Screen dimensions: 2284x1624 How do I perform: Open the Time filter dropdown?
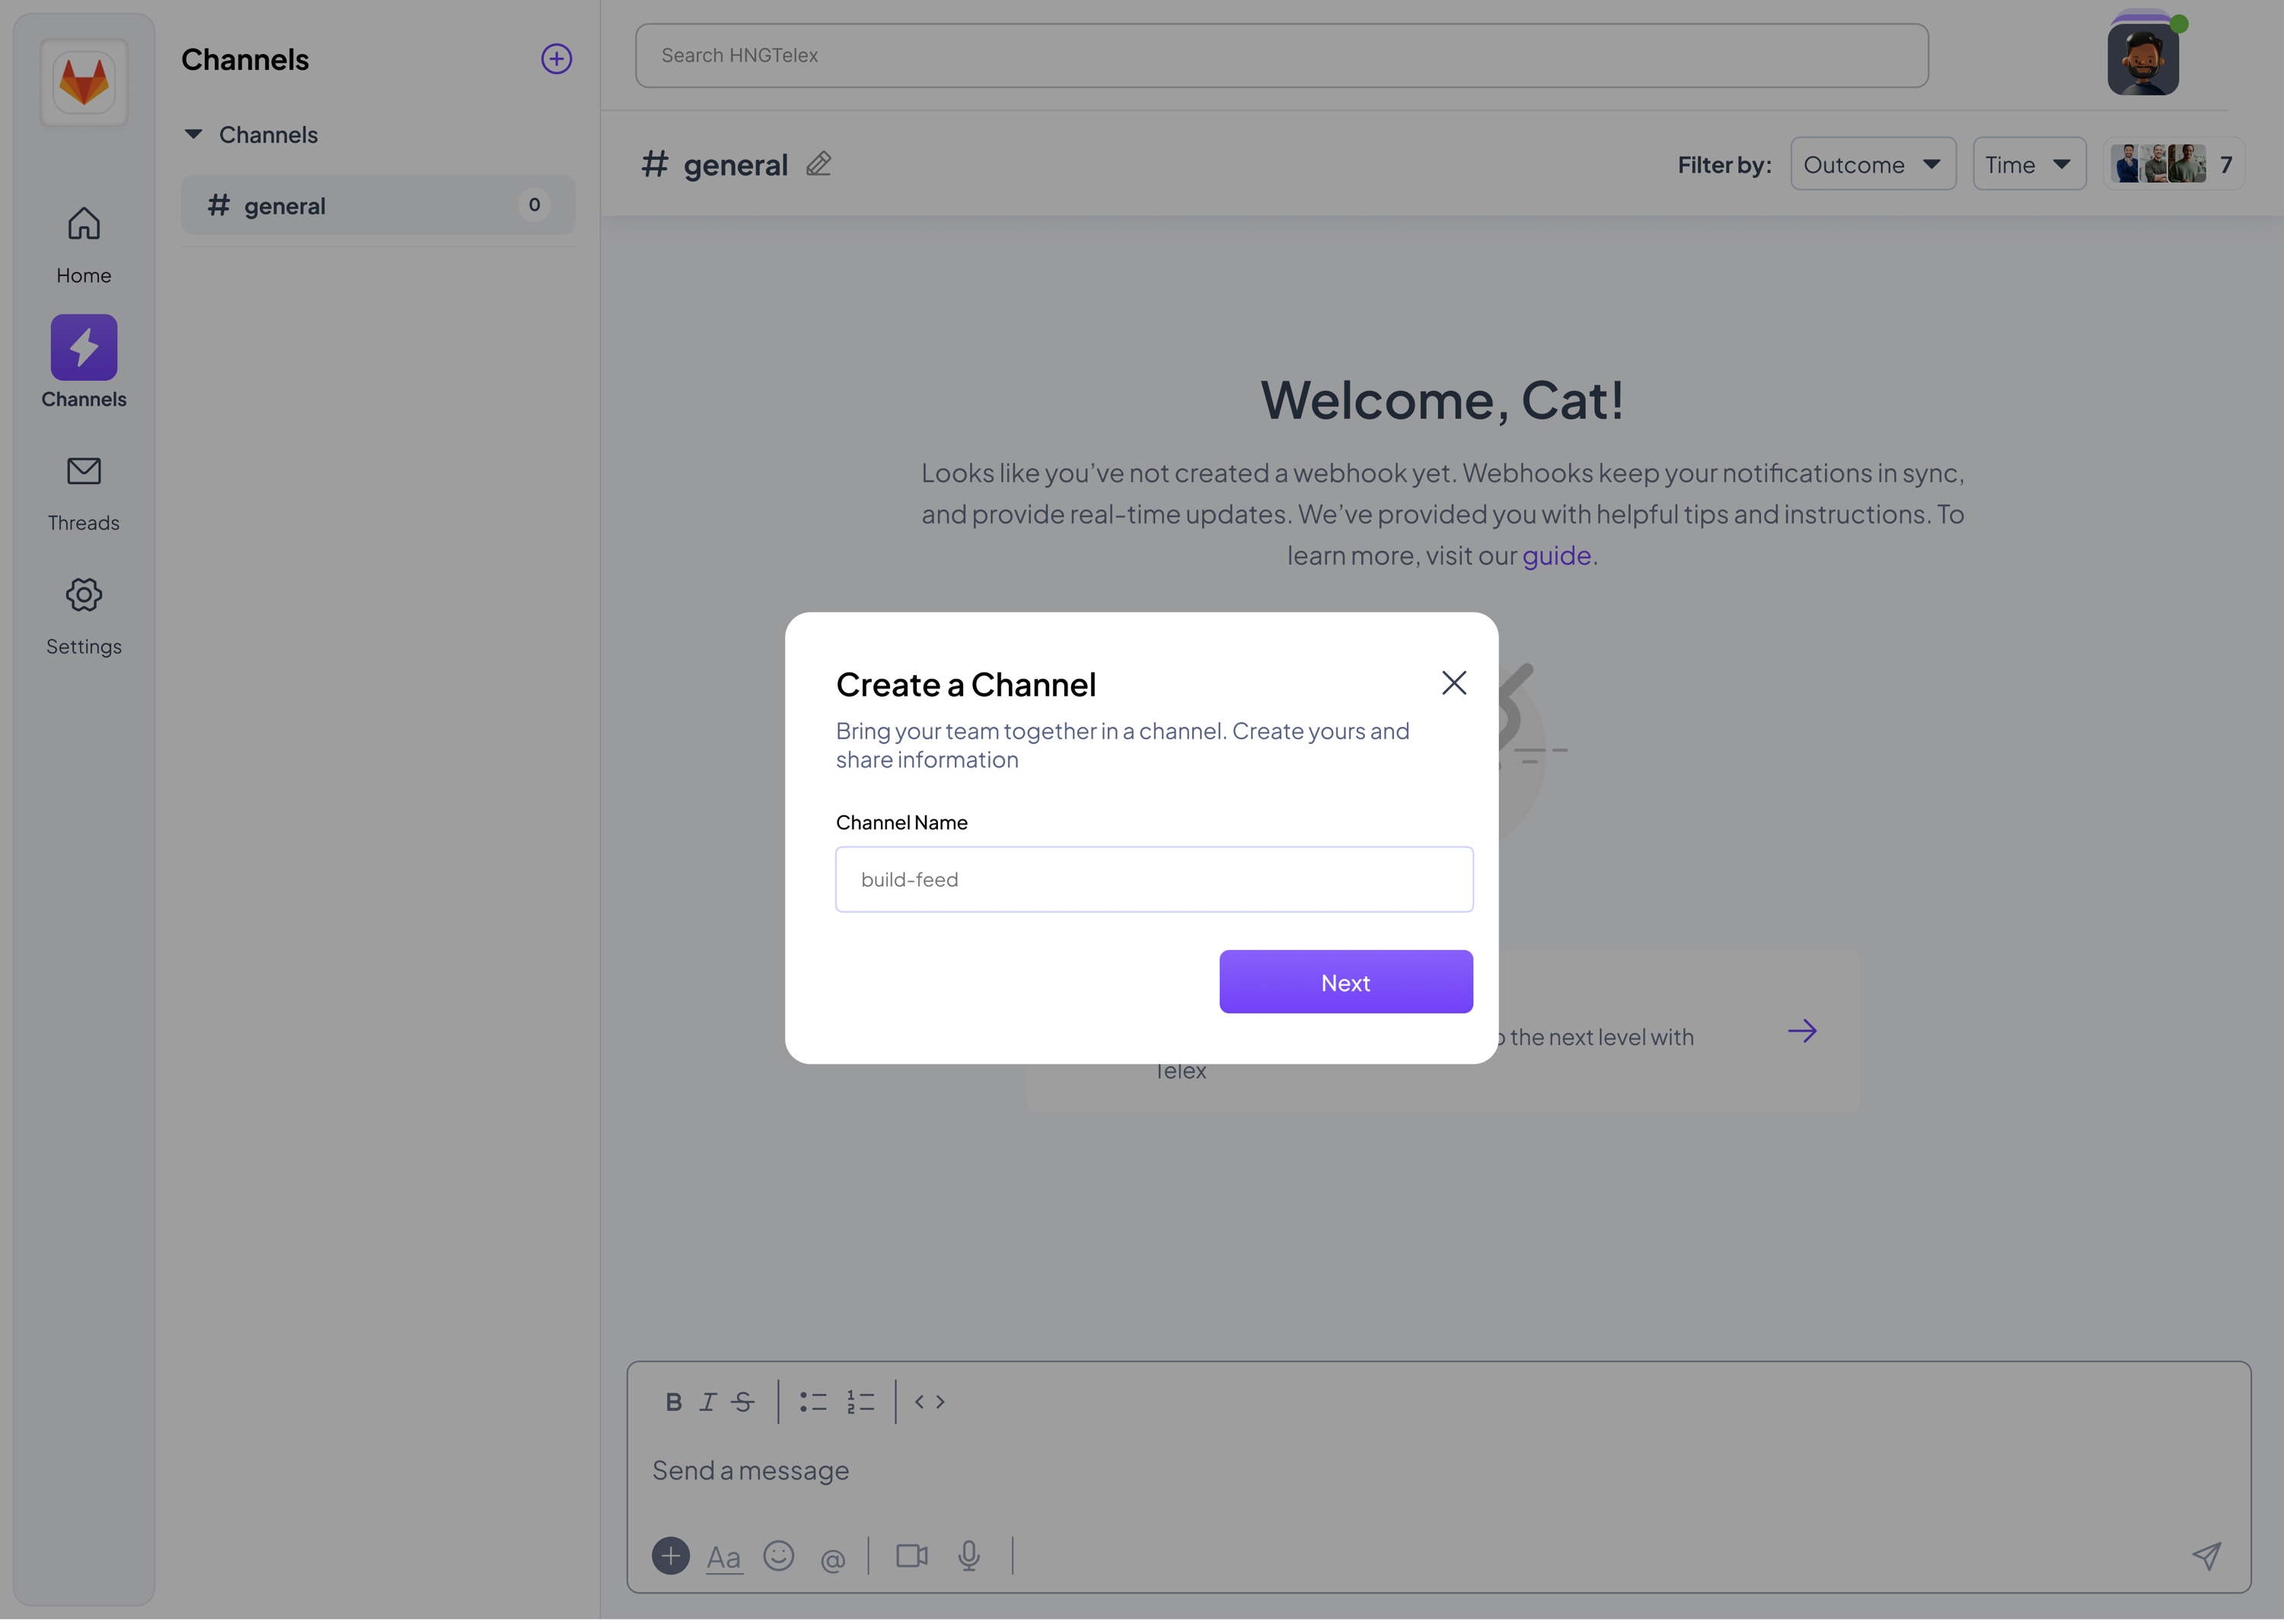[x=2028, y=164]
